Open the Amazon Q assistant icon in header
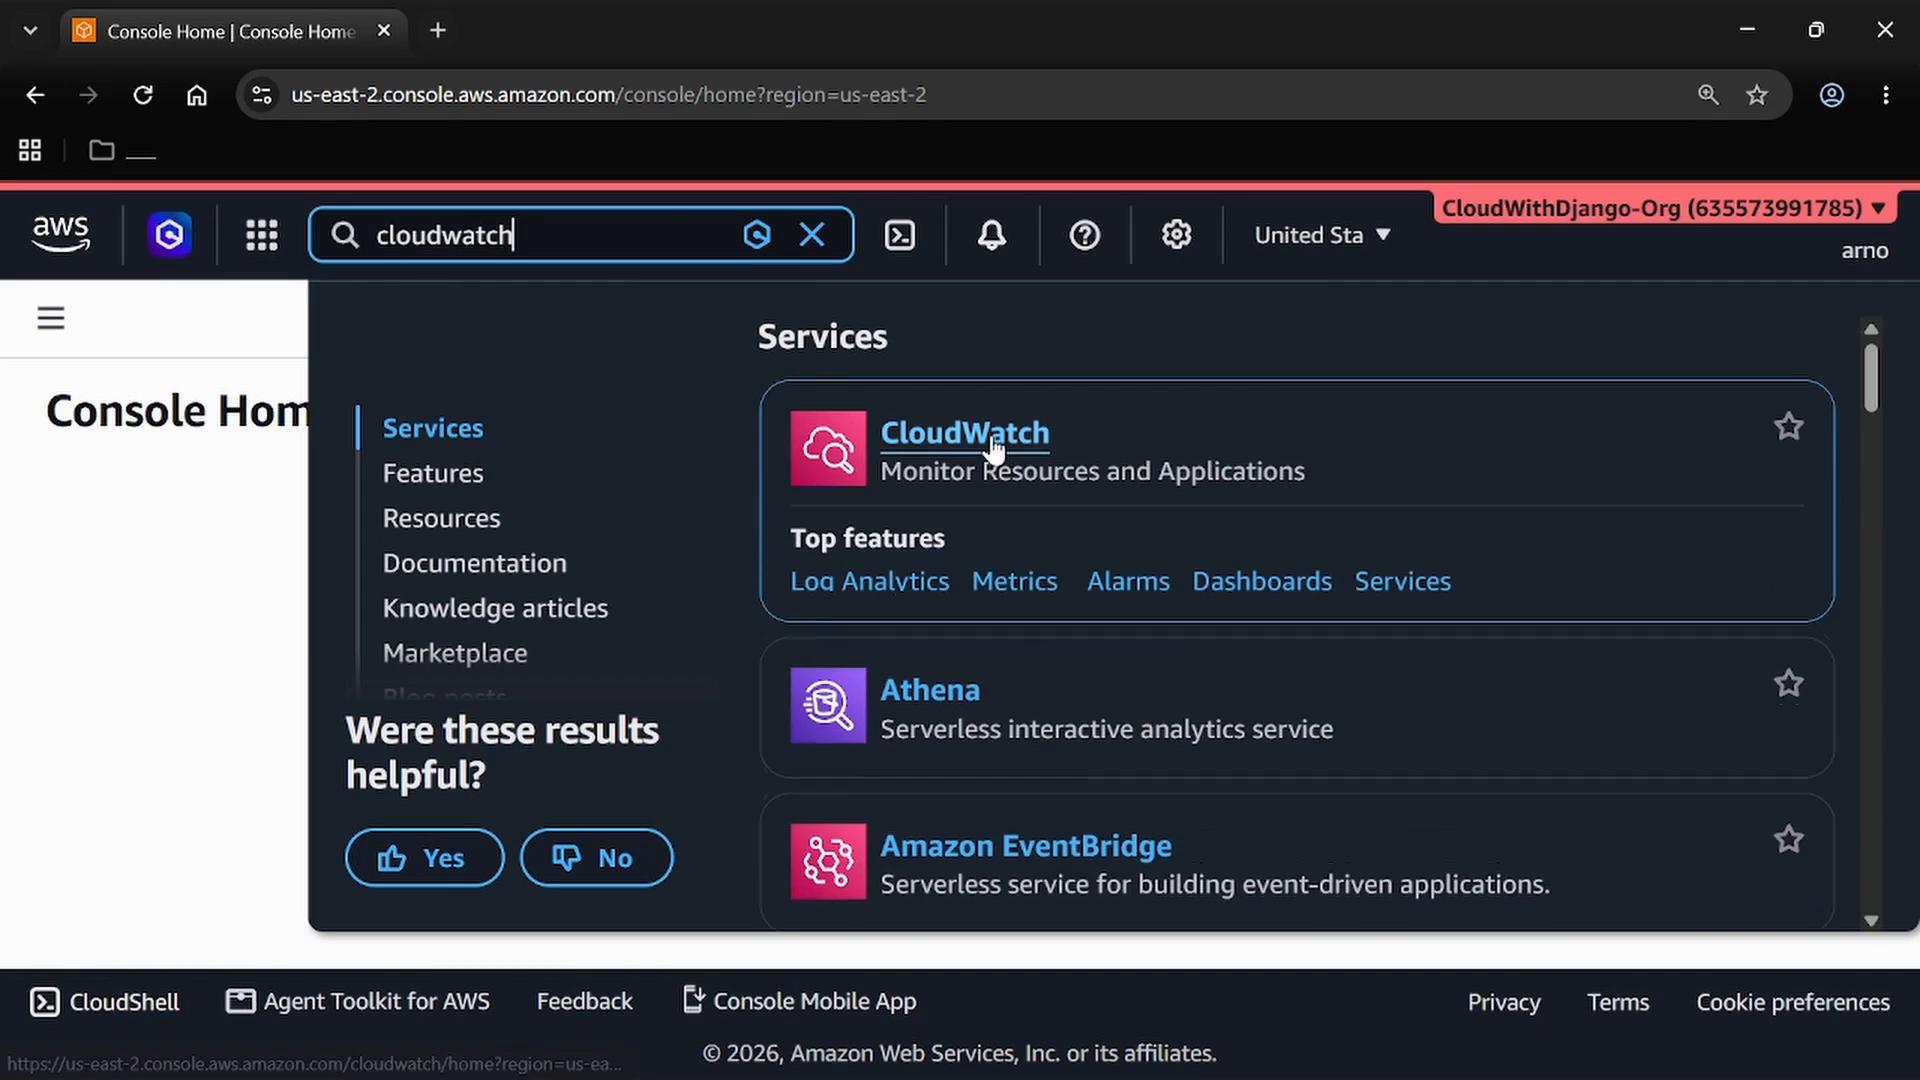The image size is (1920, 1080). click(169, 235)
